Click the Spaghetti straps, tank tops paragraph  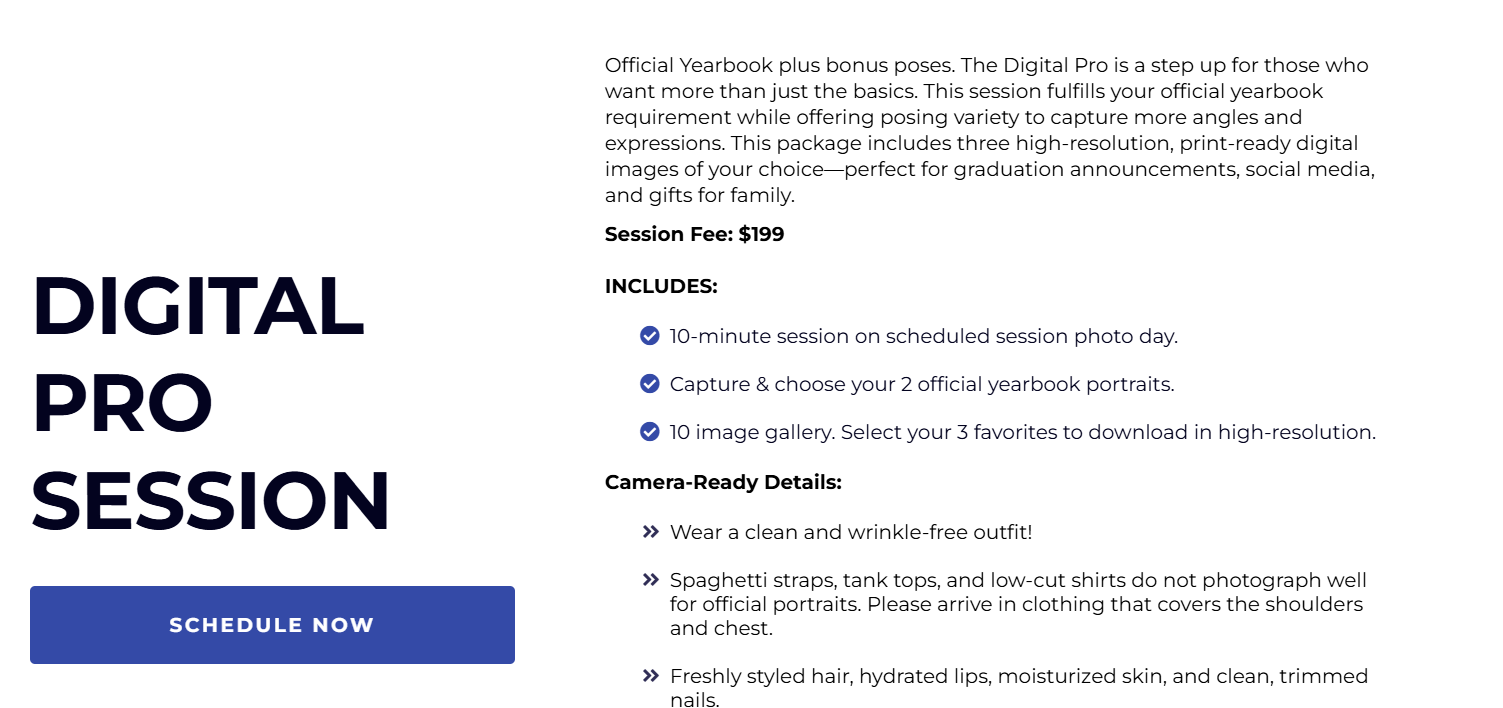point(1018,604)
